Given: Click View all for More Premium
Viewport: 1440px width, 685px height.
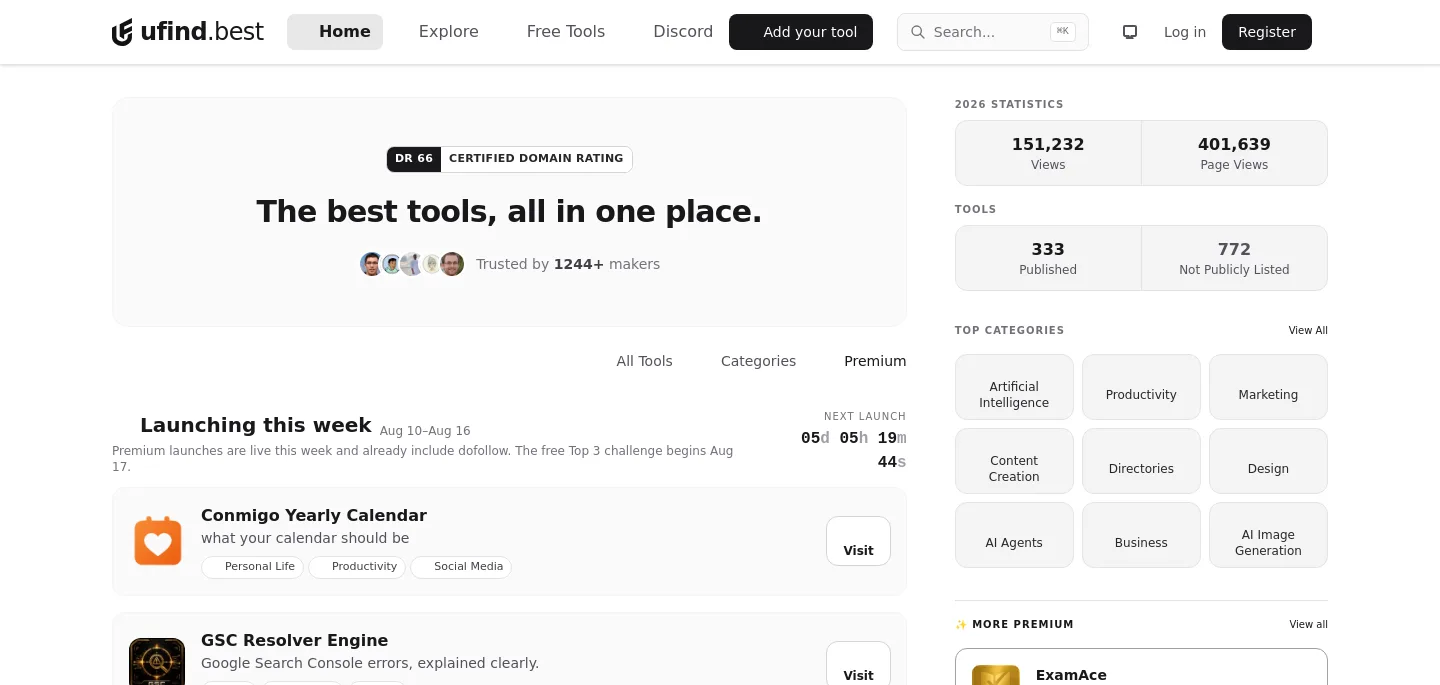Looking at the screenshot, I should tap(1308, 625).
